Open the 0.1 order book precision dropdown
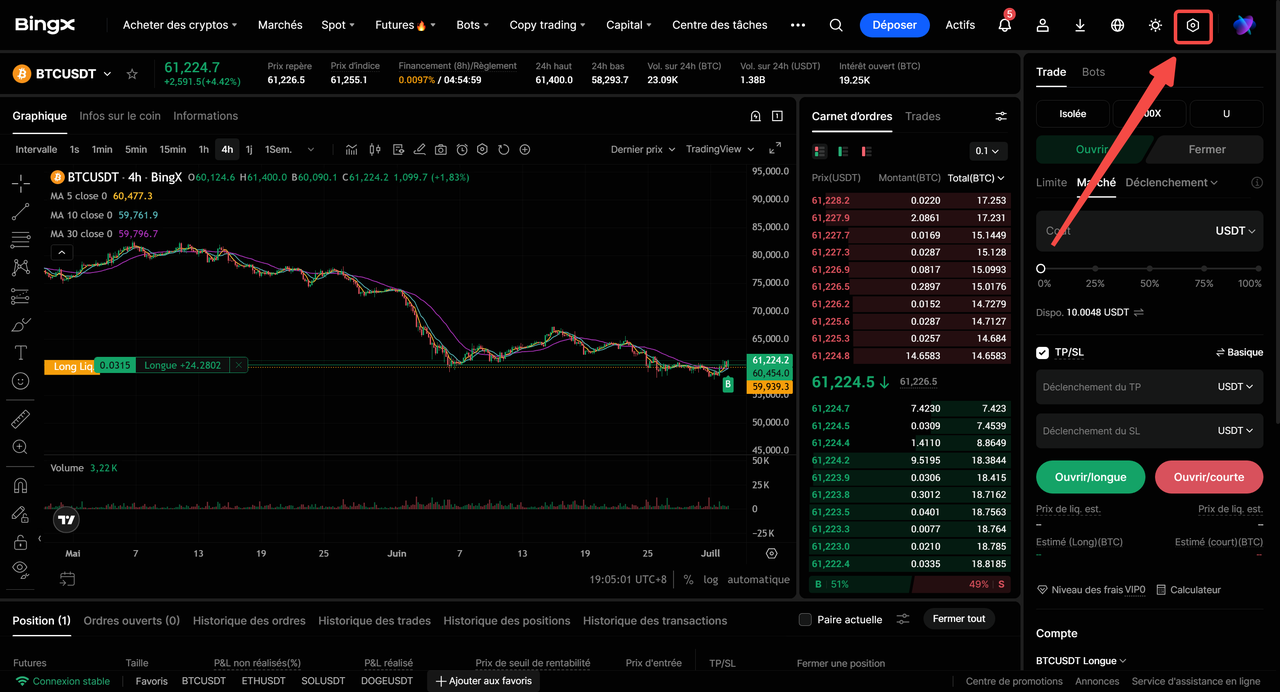This screenshot has width=1280, height=692. [x=988, y=151]
